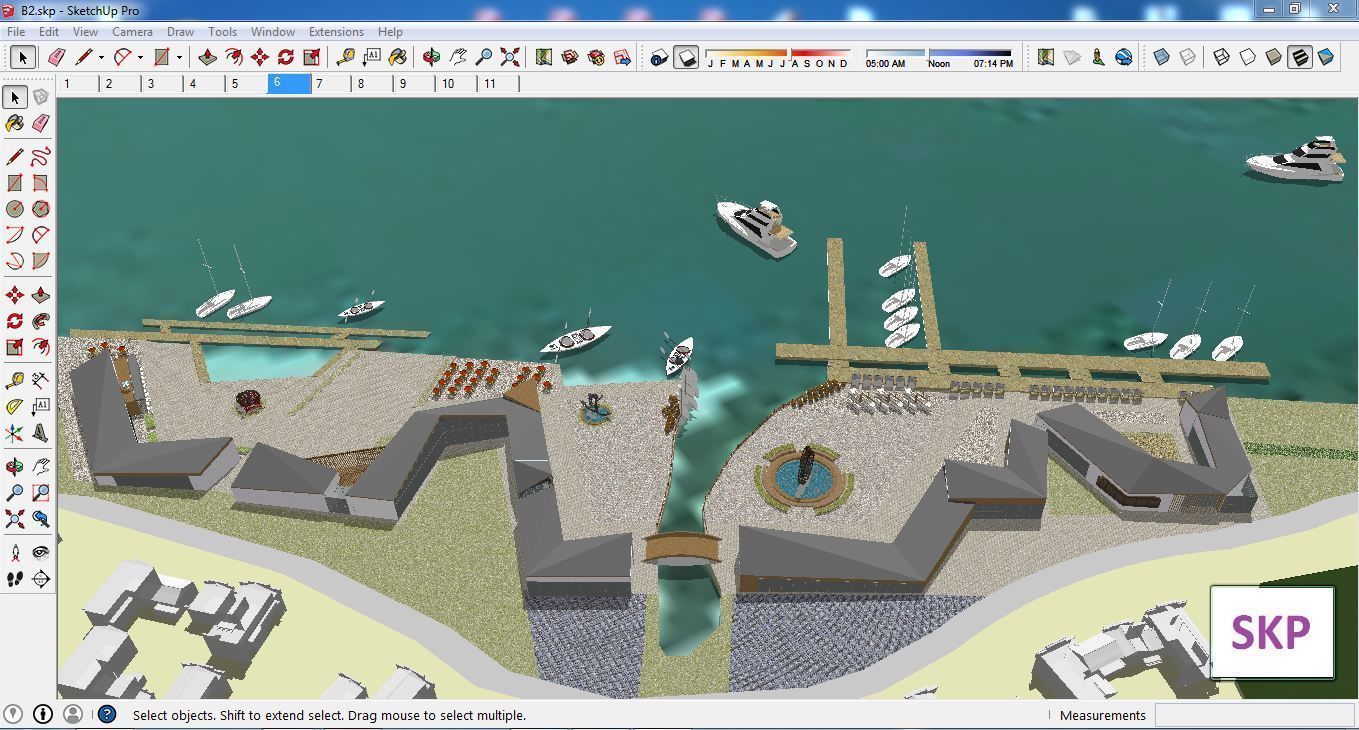The image size is (1359, 730).
Task: Enable Shaded With Textures style
Action: (x=1300, y=57)
